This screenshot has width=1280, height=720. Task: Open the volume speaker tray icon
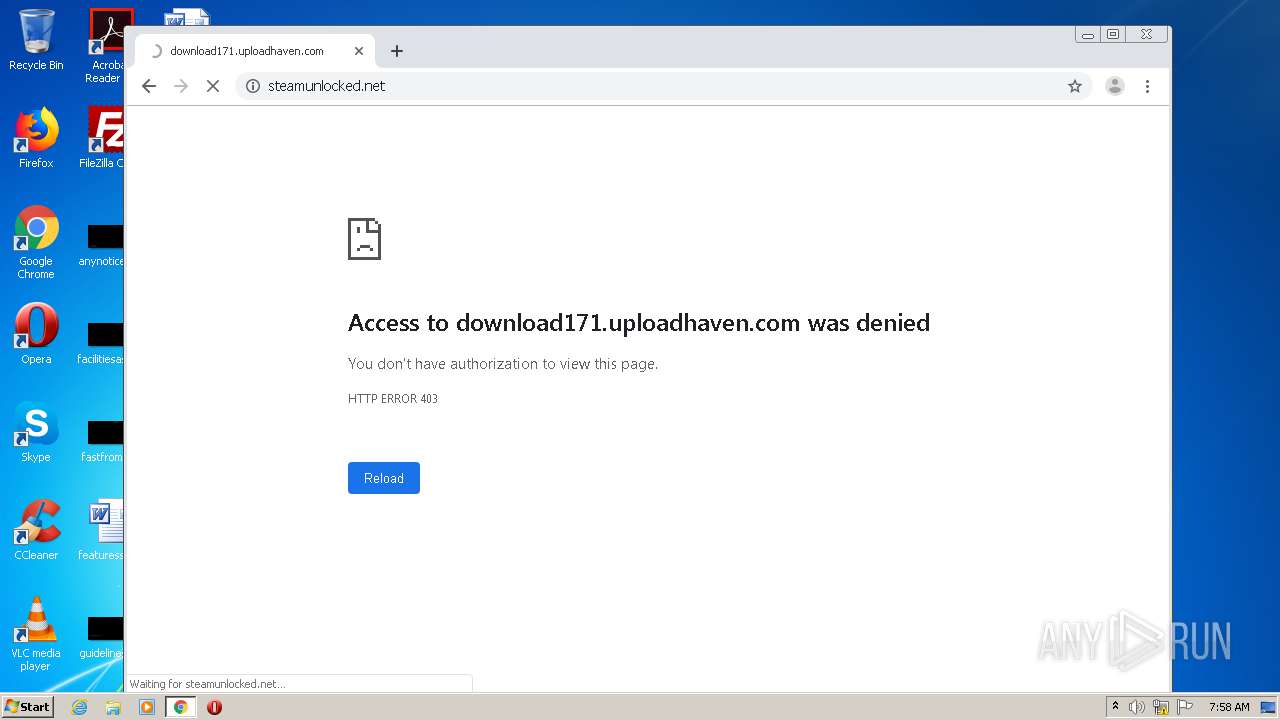point(1137,707)
